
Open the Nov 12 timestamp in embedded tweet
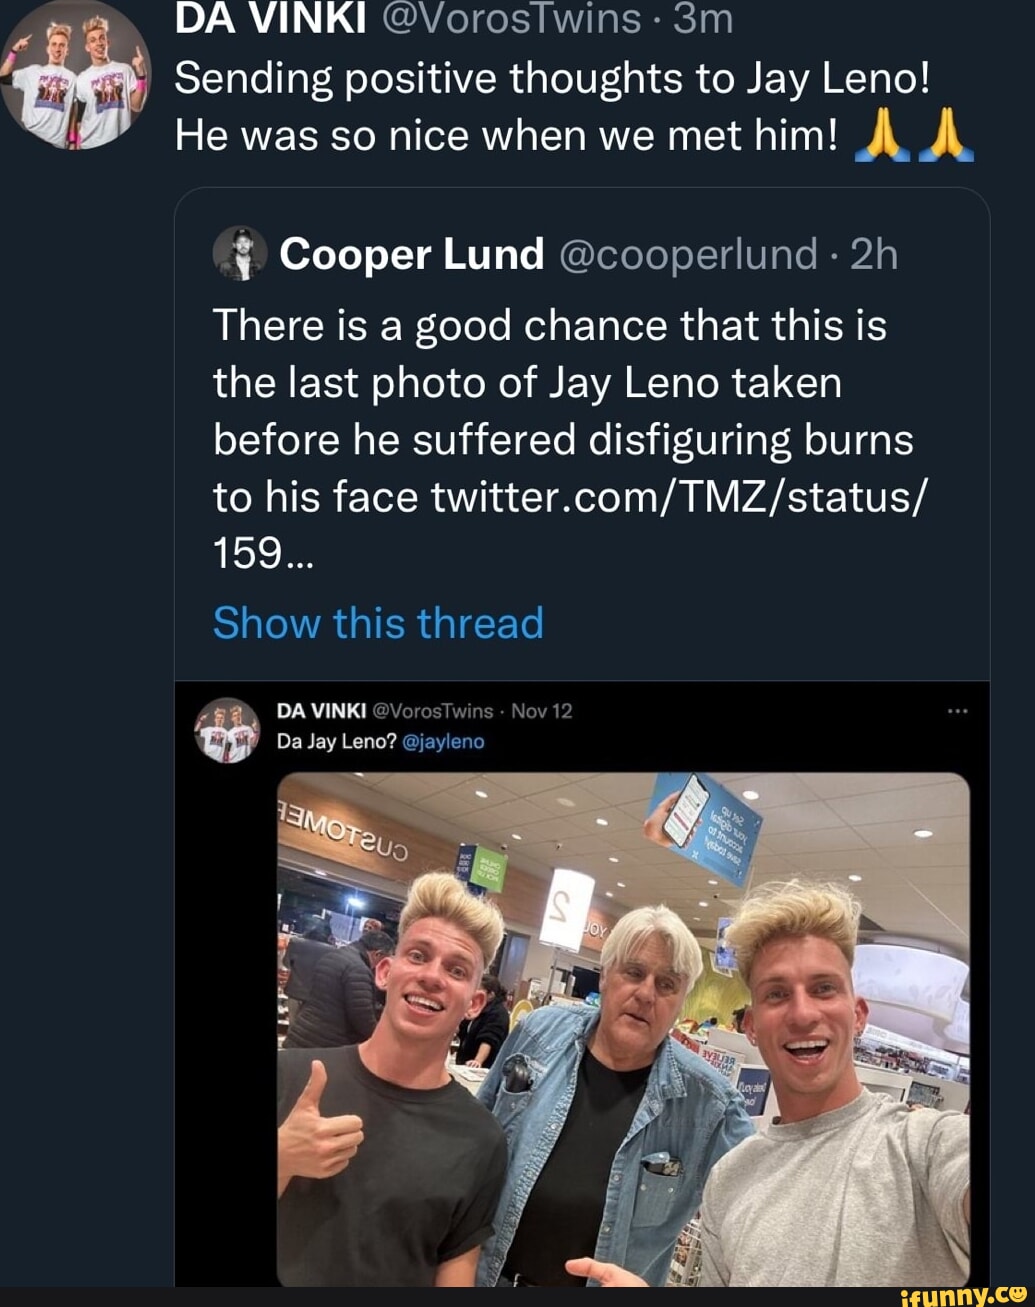(541, 711)
